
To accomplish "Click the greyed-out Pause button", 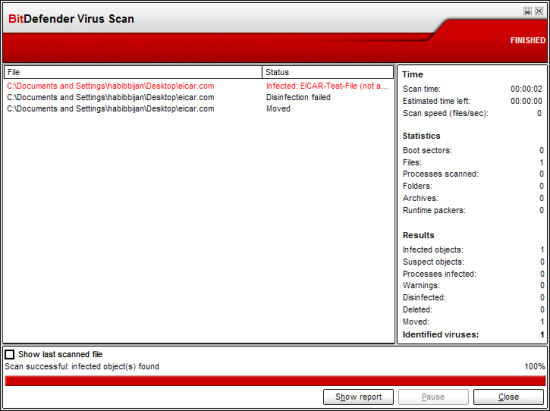I will pos(433,397).
